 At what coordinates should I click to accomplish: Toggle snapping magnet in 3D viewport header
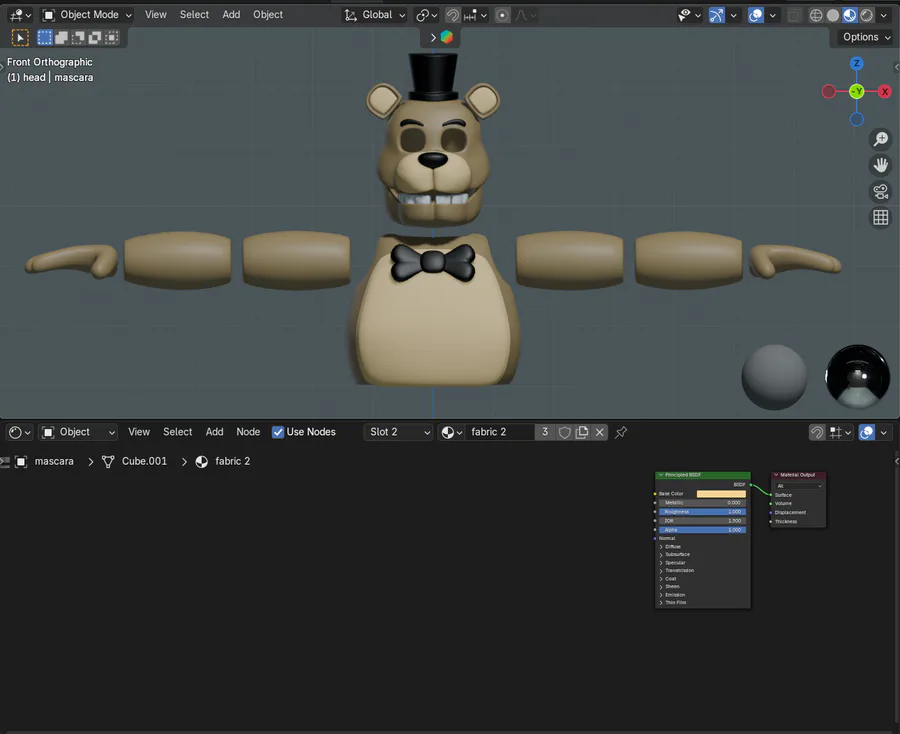(453, 15)
